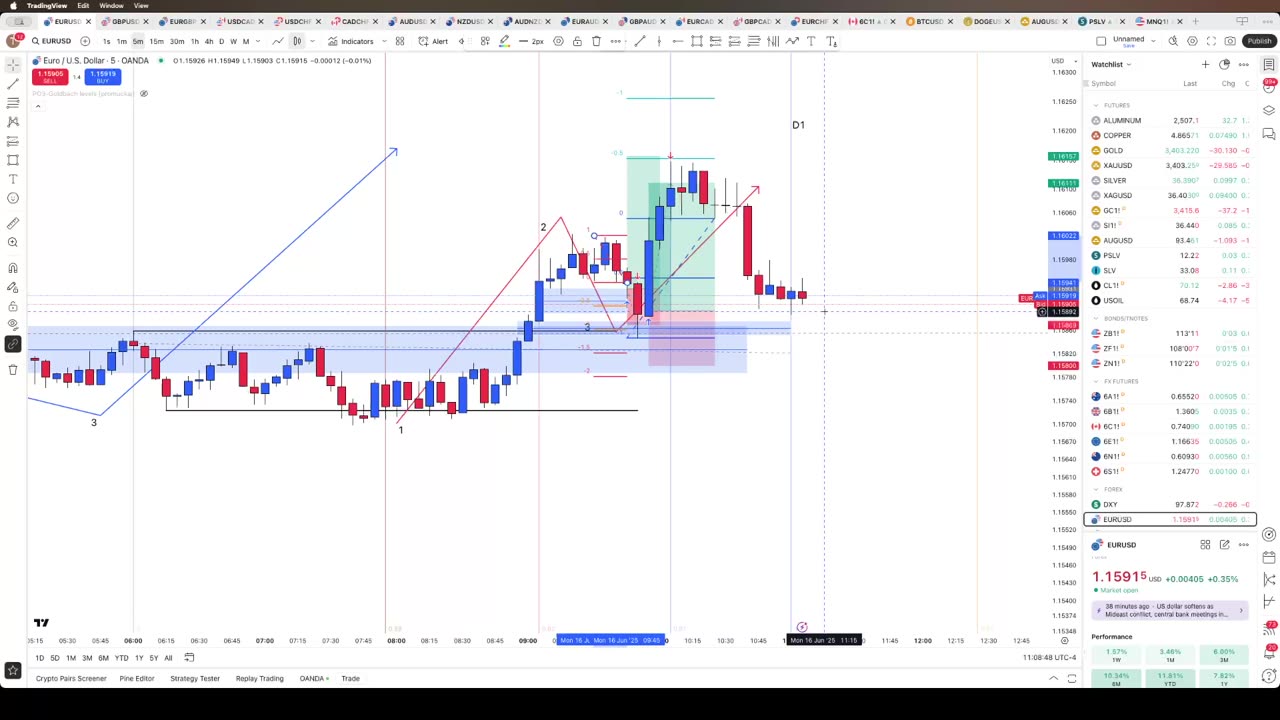
Task: Open the Window menu in macOS menu bar
Action: tap(111, 6)
